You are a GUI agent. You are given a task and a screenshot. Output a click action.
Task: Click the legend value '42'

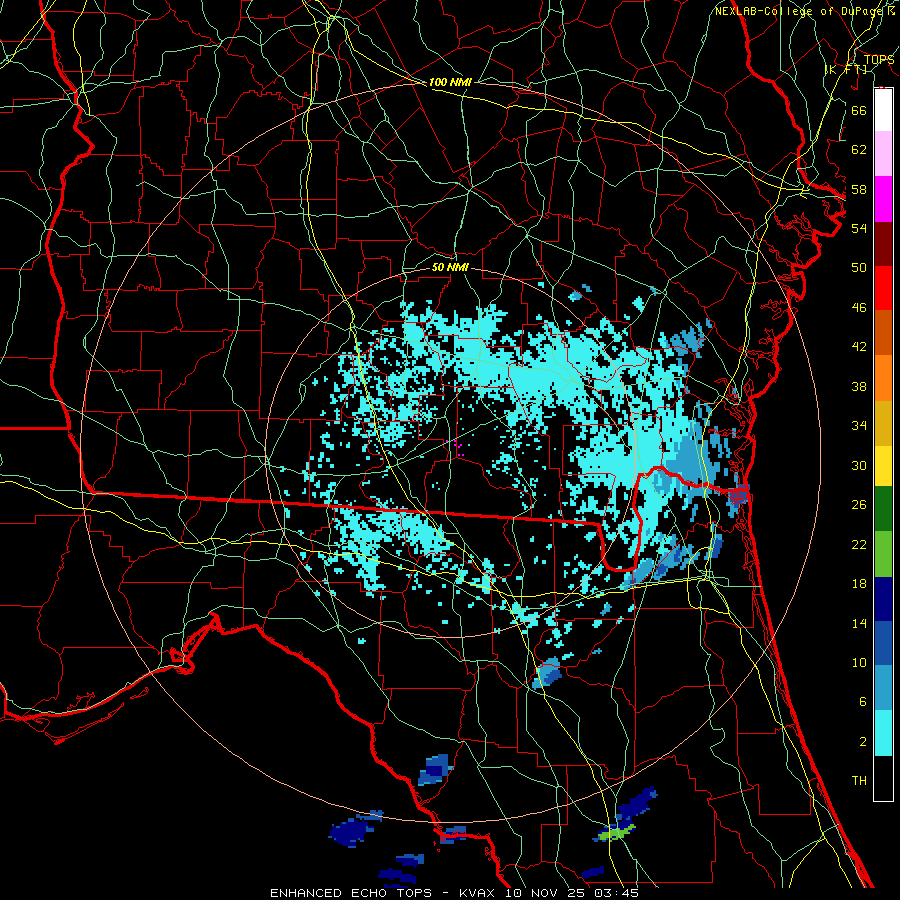859,347
